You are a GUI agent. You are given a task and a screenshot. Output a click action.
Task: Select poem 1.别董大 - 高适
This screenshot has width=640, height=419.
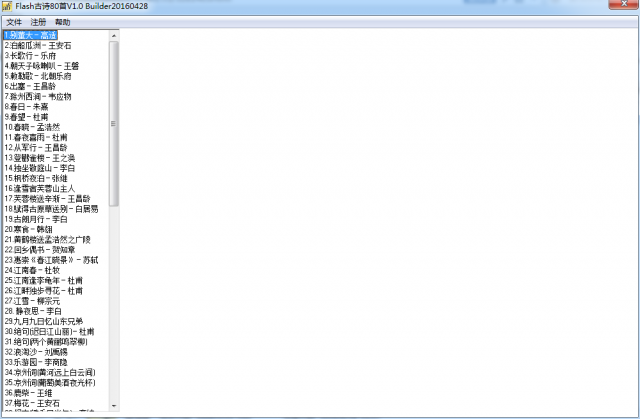[x=30, y=35]
